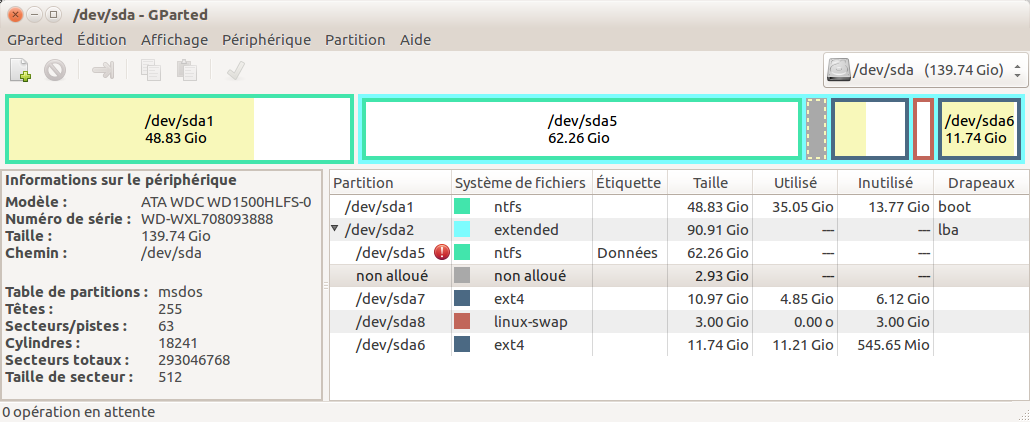Image resolution: width=1030 pixels, height=422 pixels.
Task: Open the Partition menu
Action: 355,40
